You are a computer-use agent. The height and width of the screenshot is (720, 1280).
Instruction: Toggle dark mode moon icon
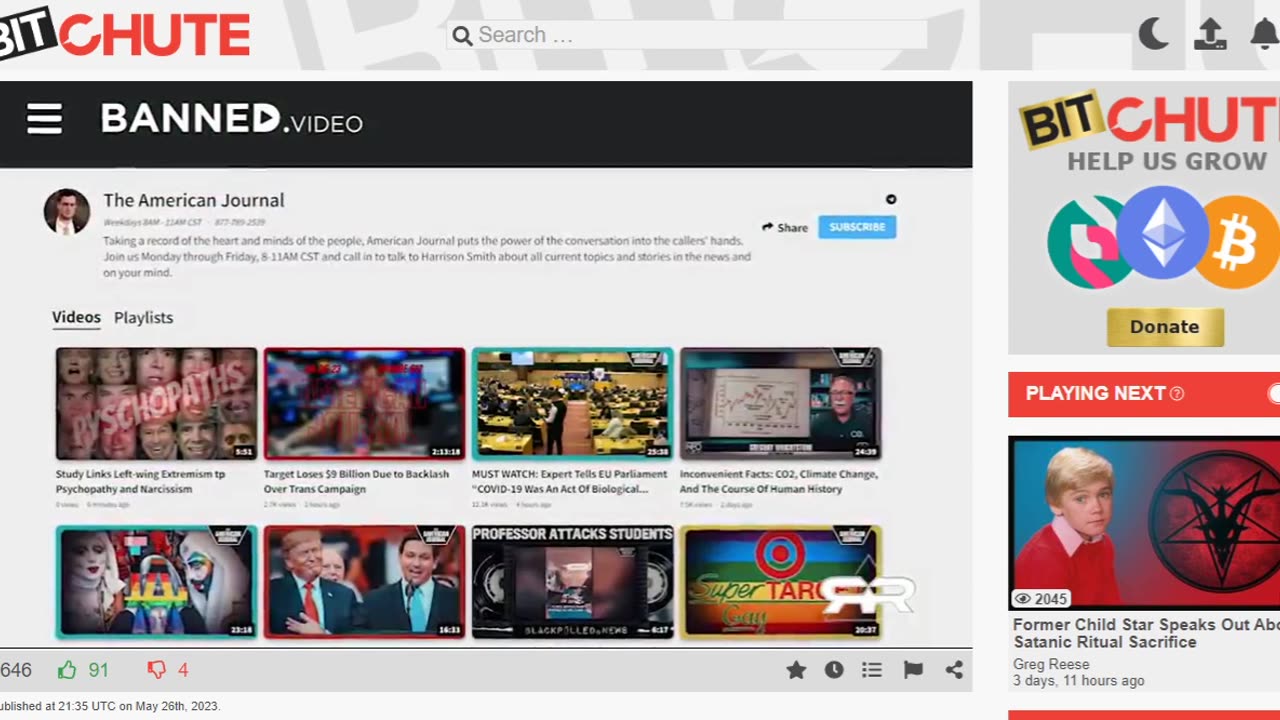coord(1153,34)
